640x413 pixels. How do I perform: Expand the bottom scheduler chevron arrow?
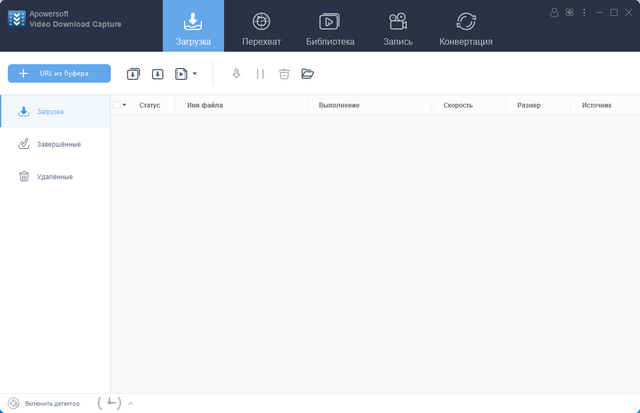pyautogui.click(x=130, y=403)
